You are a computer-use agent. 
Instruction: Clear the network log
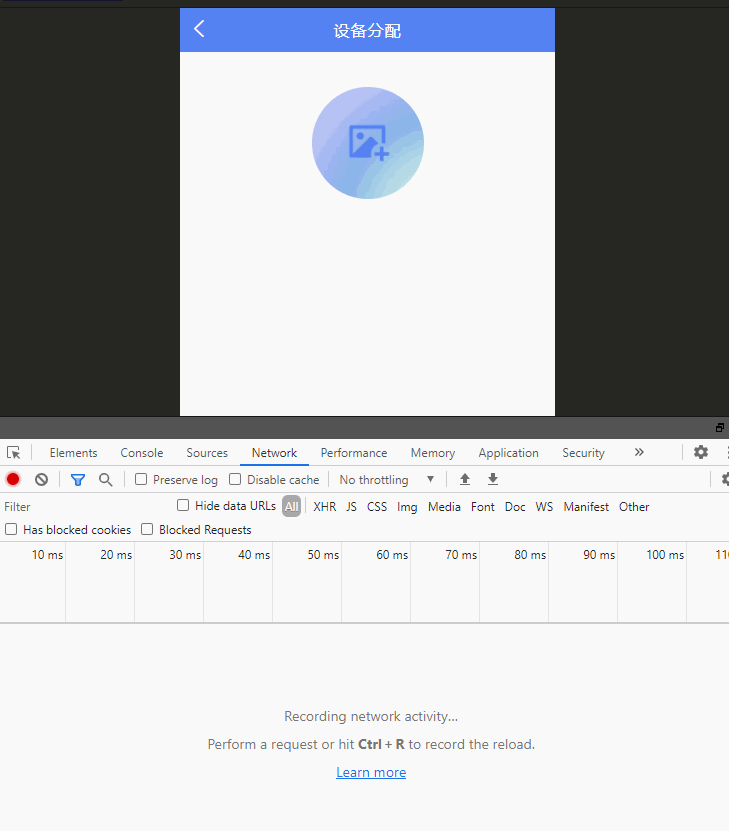click(41, 480)
